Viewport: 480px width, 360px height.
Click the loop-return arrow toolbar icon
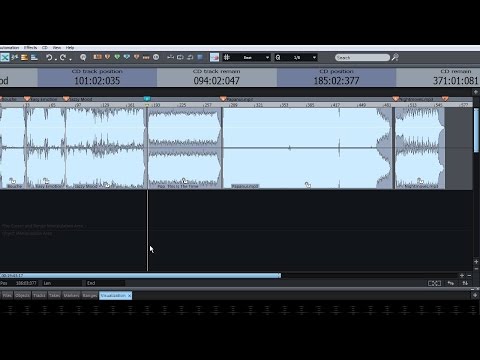point(190,57)
